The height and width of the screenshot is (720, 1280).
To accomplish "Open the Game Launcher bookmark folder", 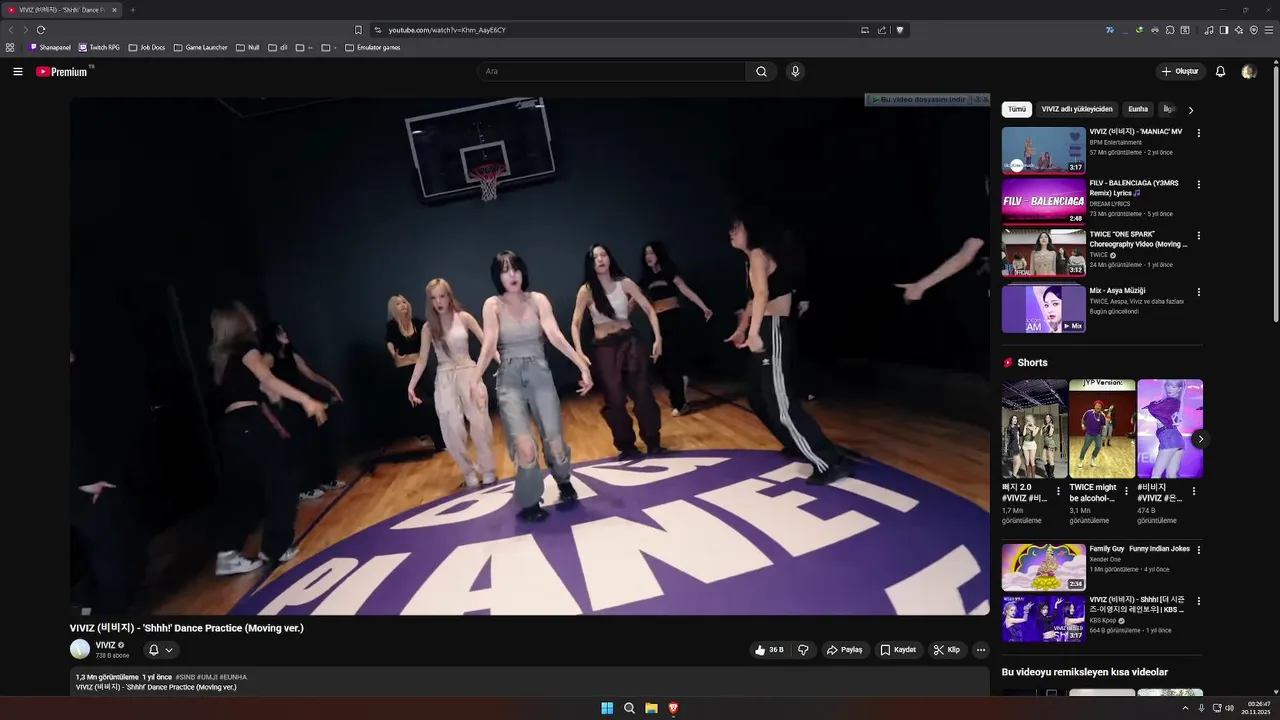I will click(x=200, y=48).
